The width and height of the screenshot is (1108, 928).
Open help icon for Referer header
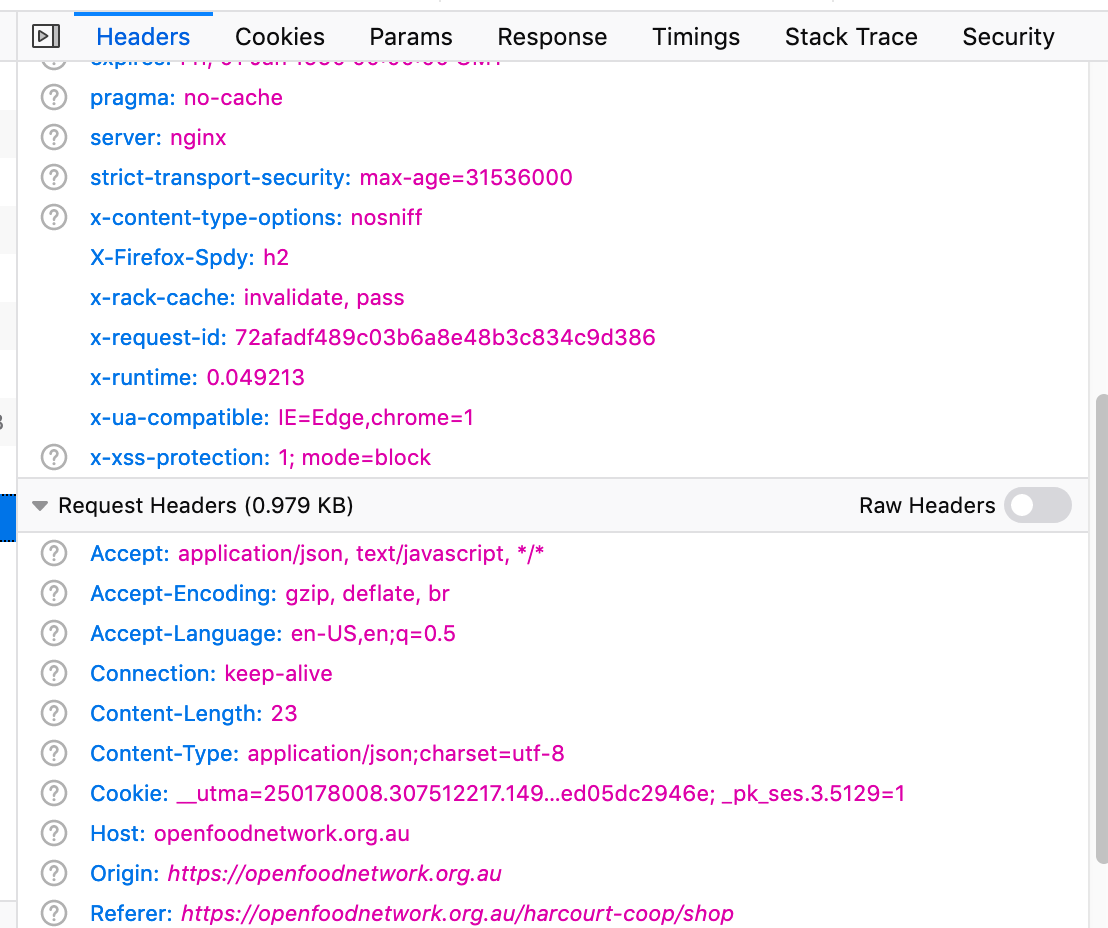(x=54, y=914)
